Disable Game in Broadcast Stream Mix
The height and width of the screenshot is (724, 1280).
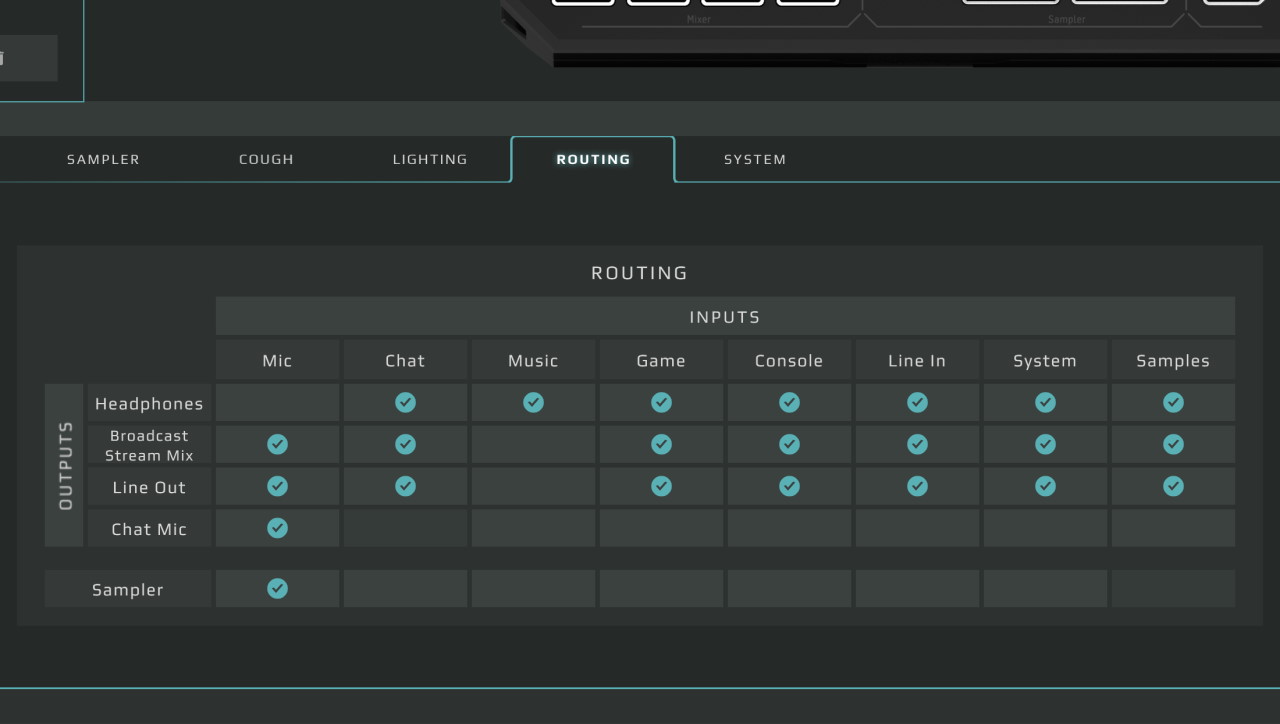click(661, 444)
